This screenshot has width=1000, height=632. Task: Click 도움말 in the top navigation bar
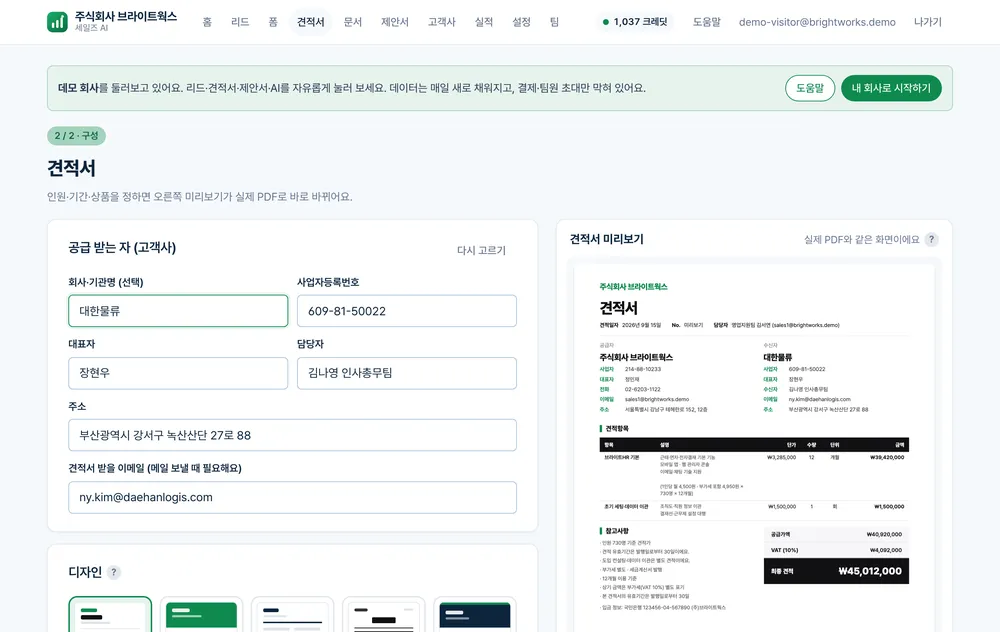tap(707, 22)
